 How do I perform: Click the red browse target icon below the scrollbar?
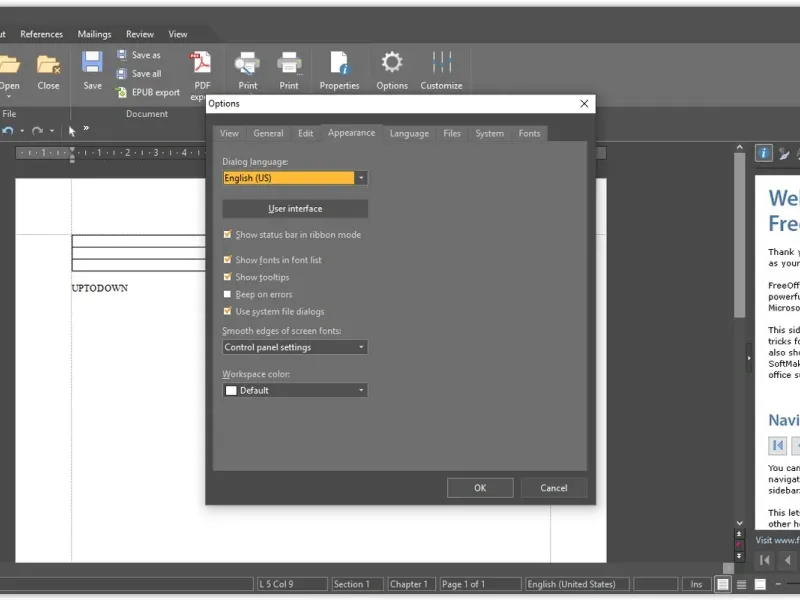739,545
